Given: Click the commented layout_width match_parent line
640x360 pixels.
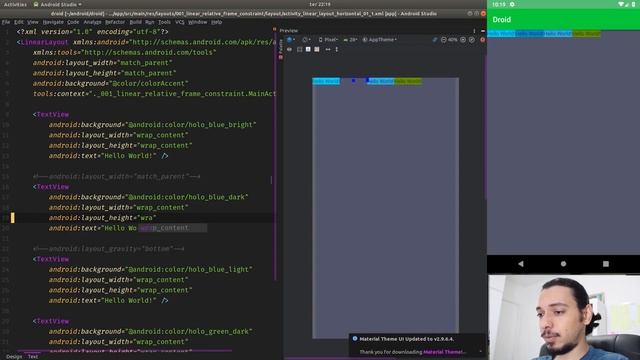Looking at the screenshot, I should (117, 176).
